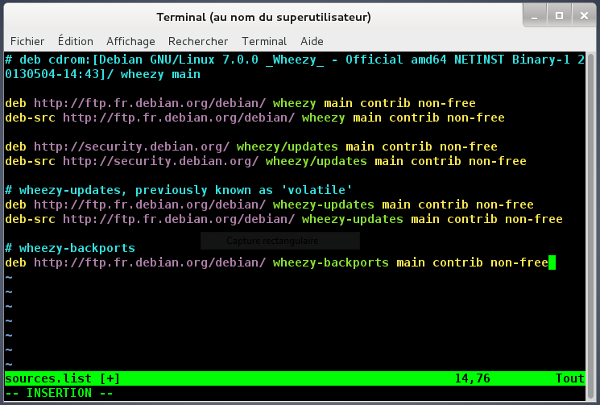Close the Terminal window
600x405 pixels.
(584, 16)
